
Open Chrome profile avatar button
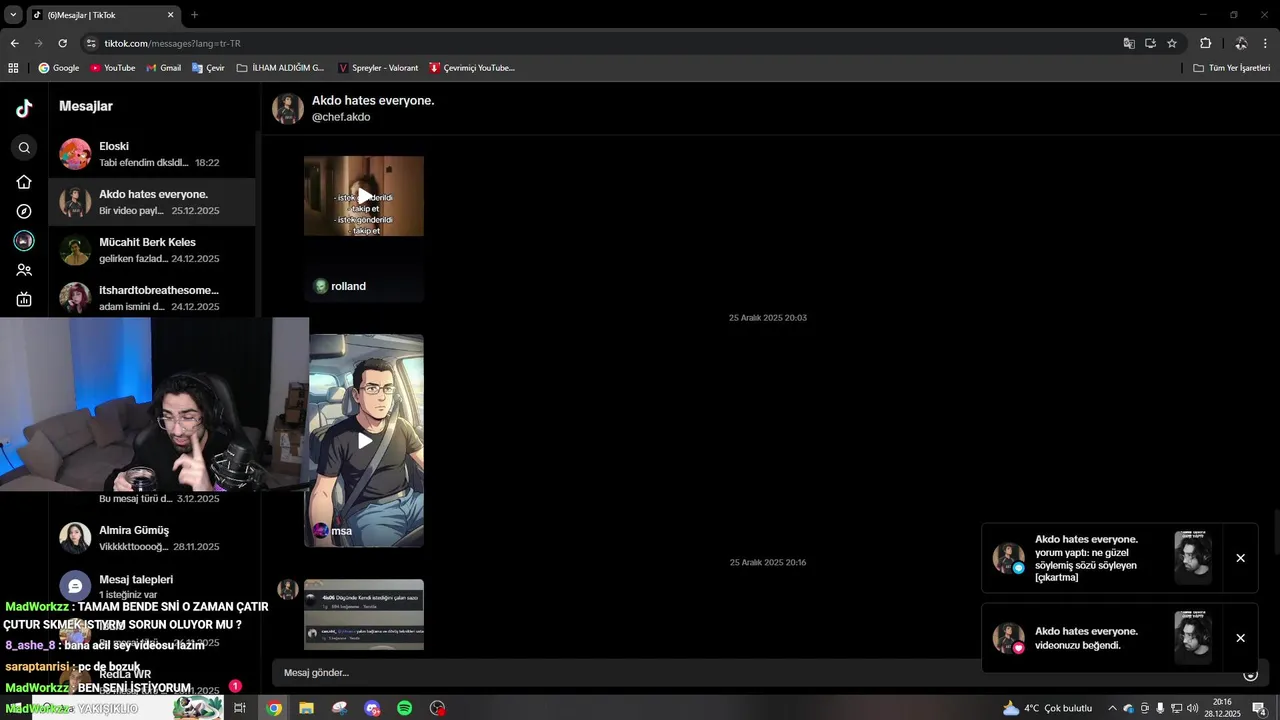tap(1240, 43)
